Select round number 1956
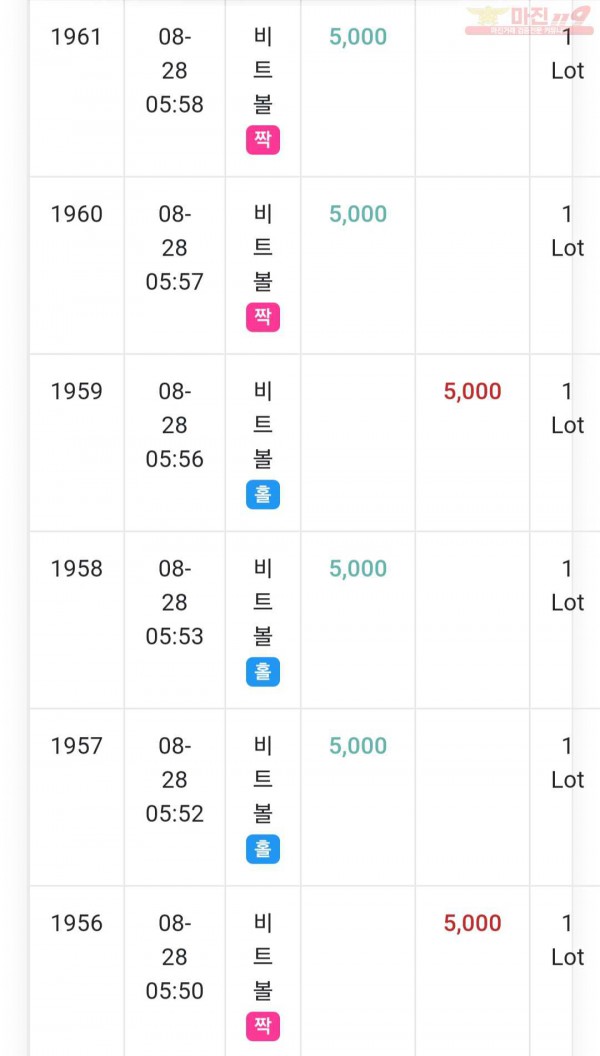The width and height of the screenshot is (600, 1056). [77, 923]
